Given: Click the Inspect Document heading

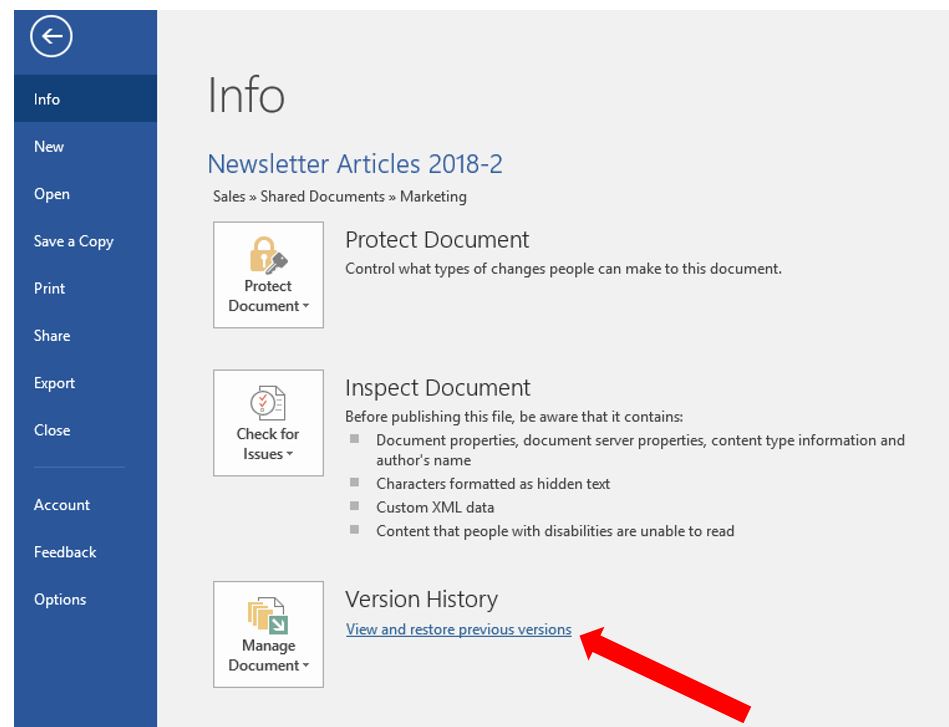Looking at the screenshot, I should pyautogui.click(x=438, y=388).
